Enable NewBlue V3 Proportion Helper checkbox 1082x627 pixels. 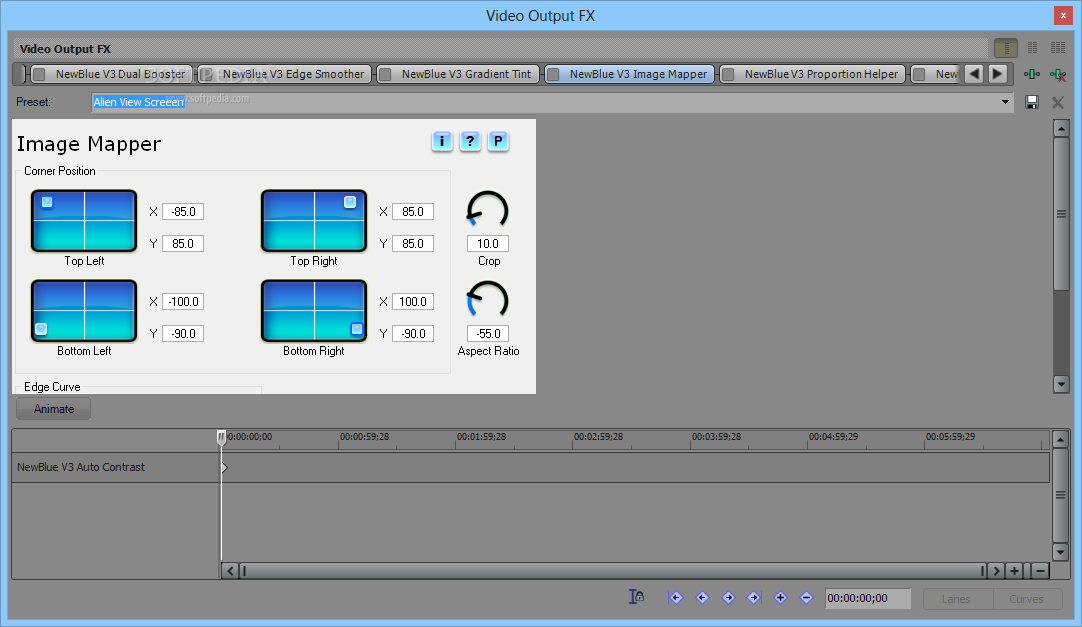click(727, 74)
